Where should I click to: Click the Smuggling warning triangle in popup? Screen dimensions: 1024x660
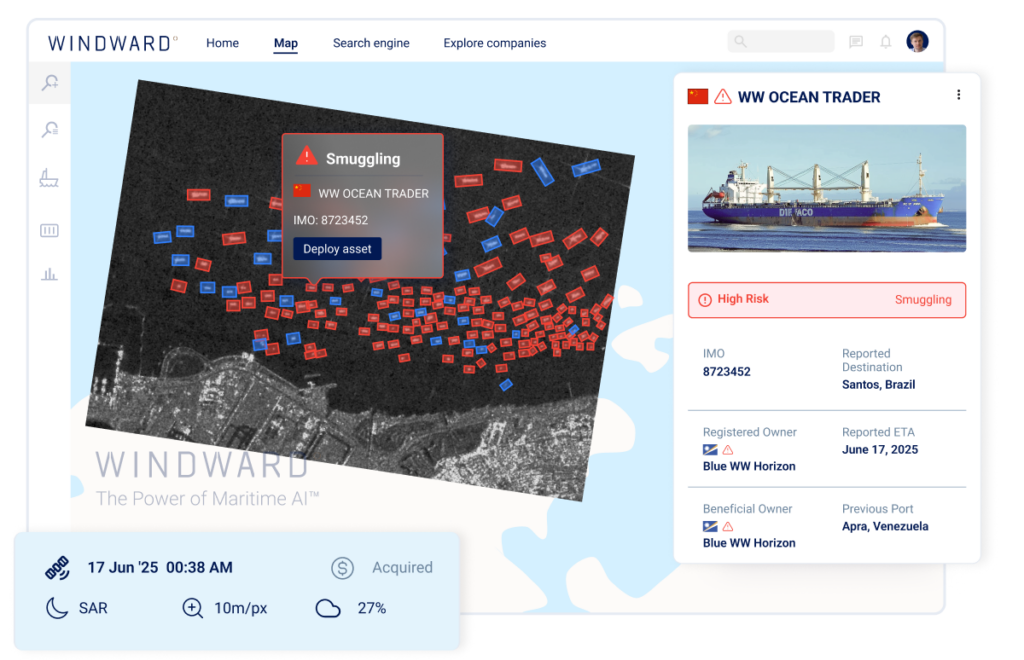(x=306, y=157)
